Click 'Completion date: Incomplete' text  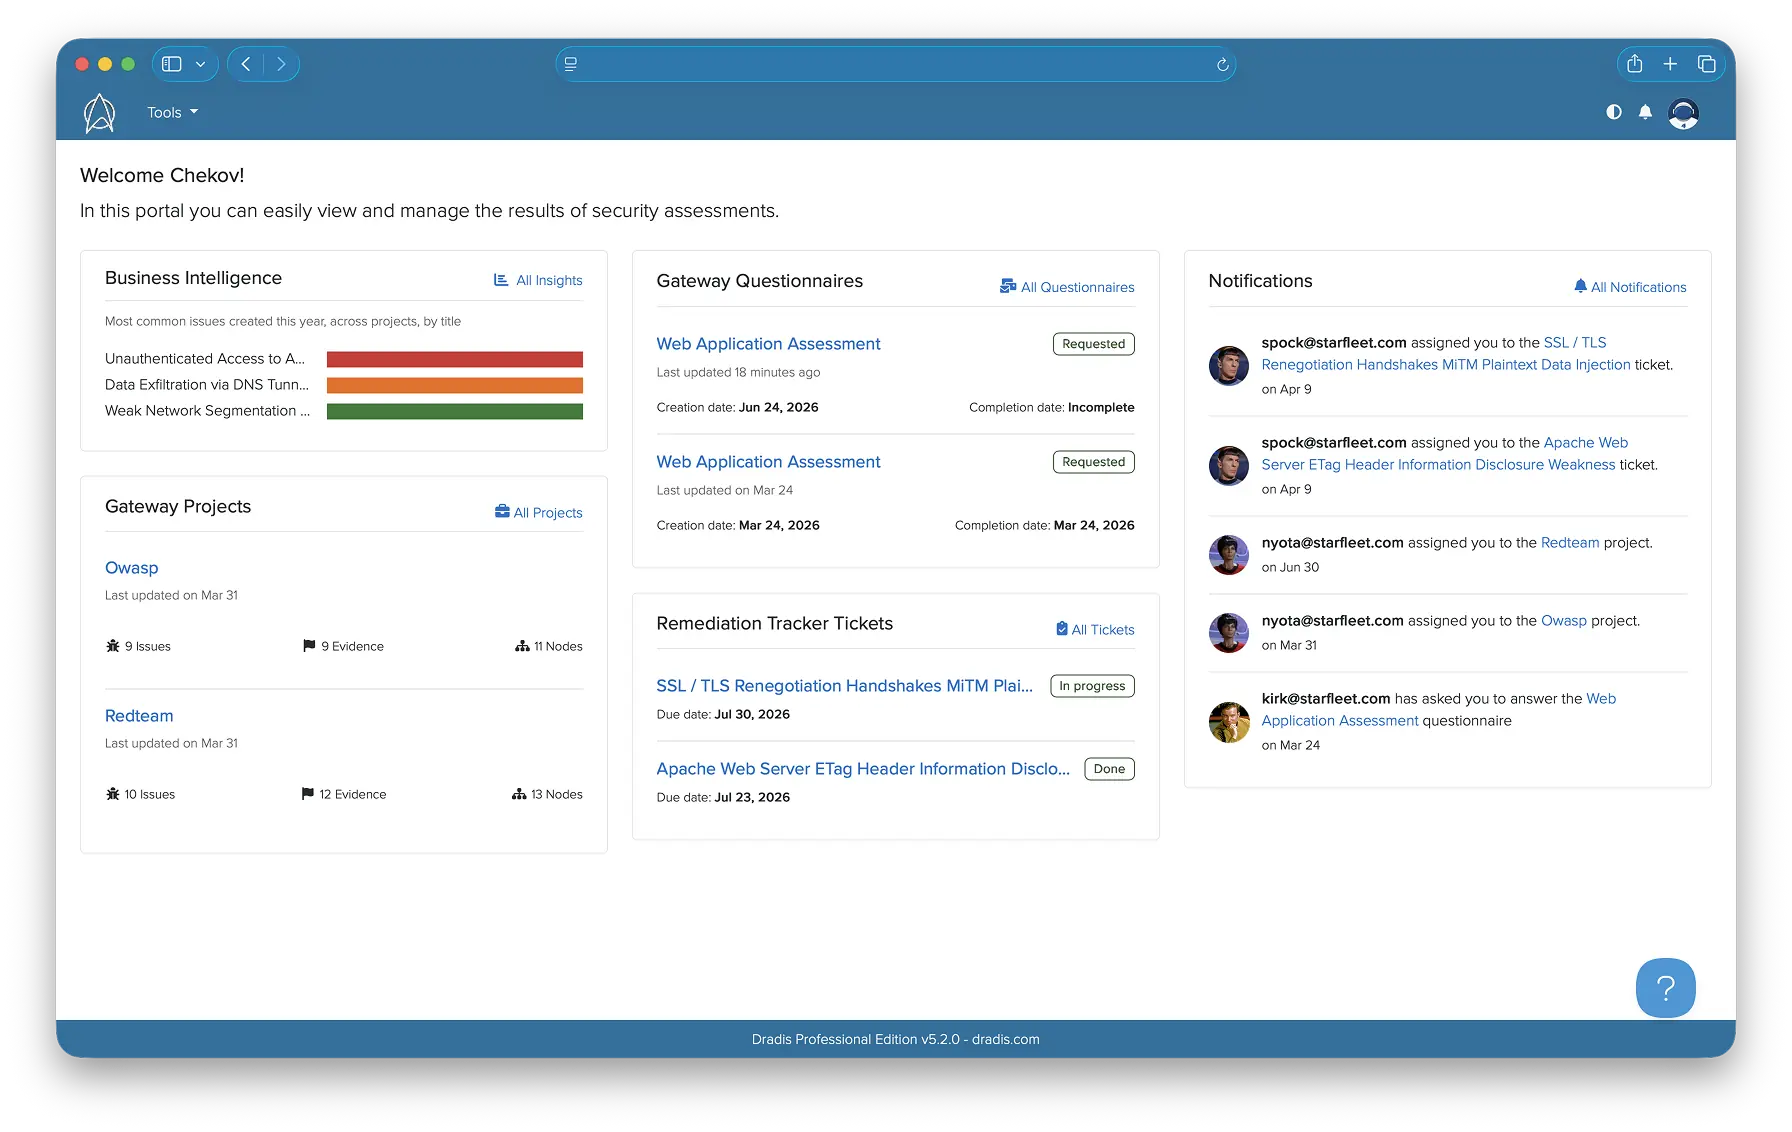[x=1051, y=407]
